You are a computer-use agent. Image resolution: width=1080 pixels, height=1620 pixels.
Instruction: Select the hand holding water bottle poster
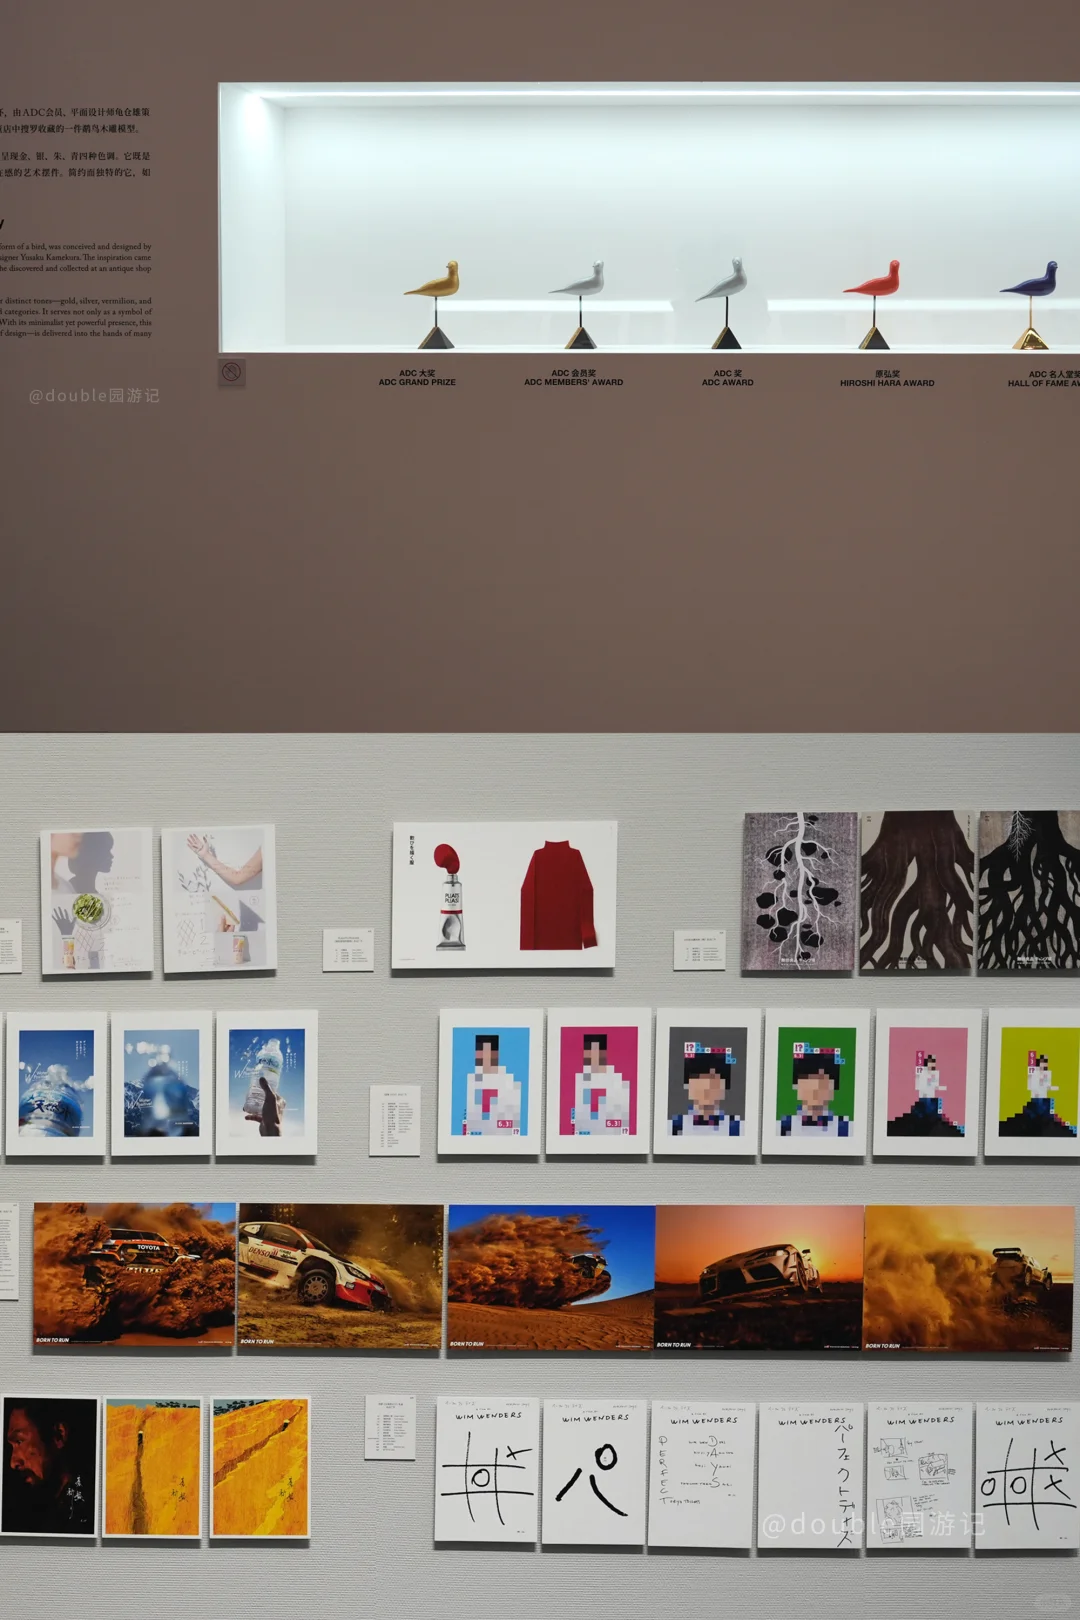pyautogui.click(x=267, y=1082)
